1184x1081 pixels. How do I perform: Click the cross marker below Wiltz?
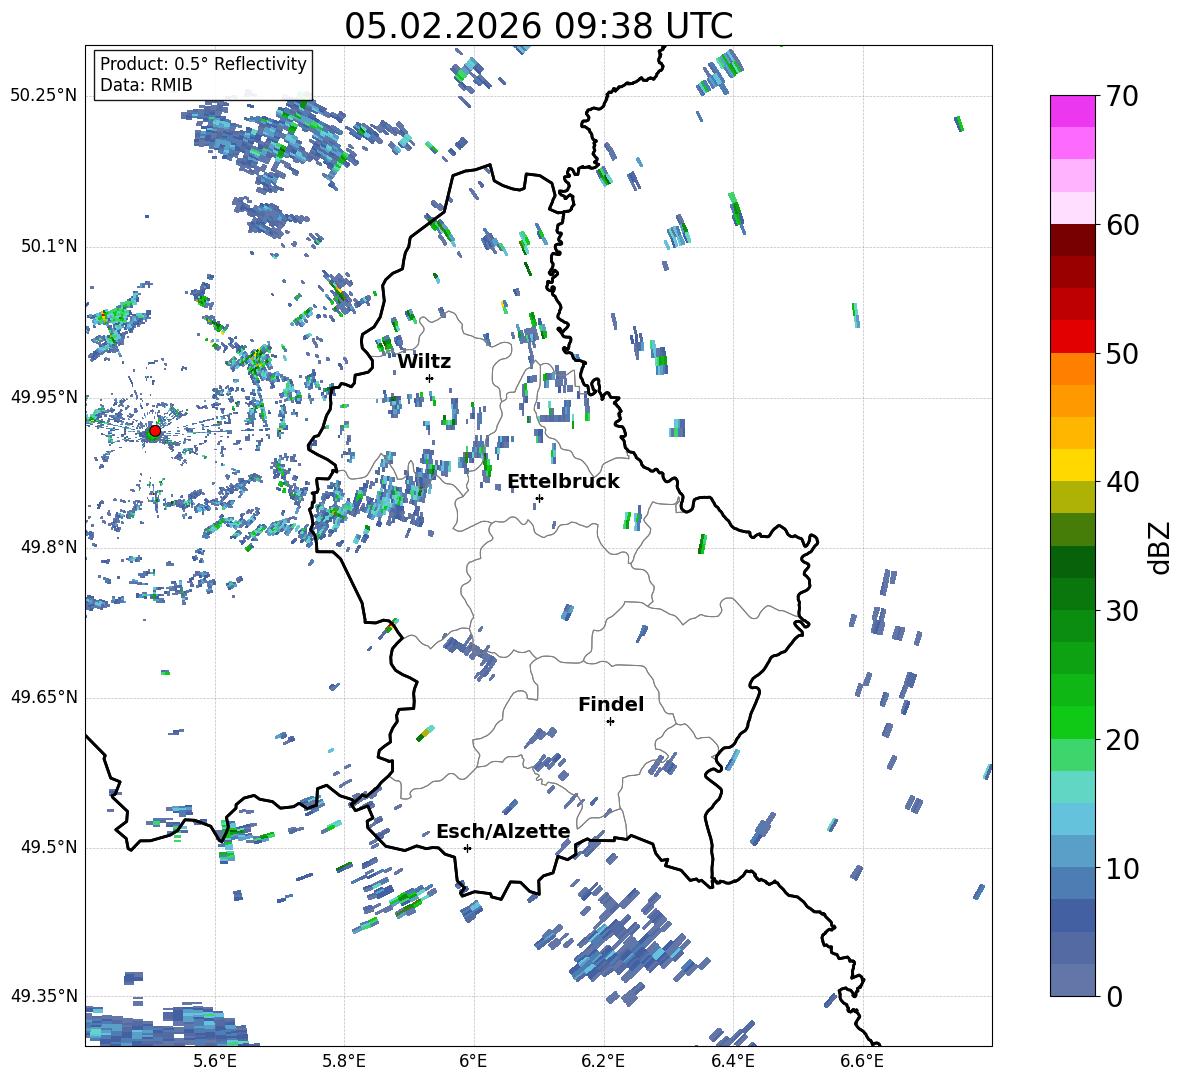[x=430, y=378]
